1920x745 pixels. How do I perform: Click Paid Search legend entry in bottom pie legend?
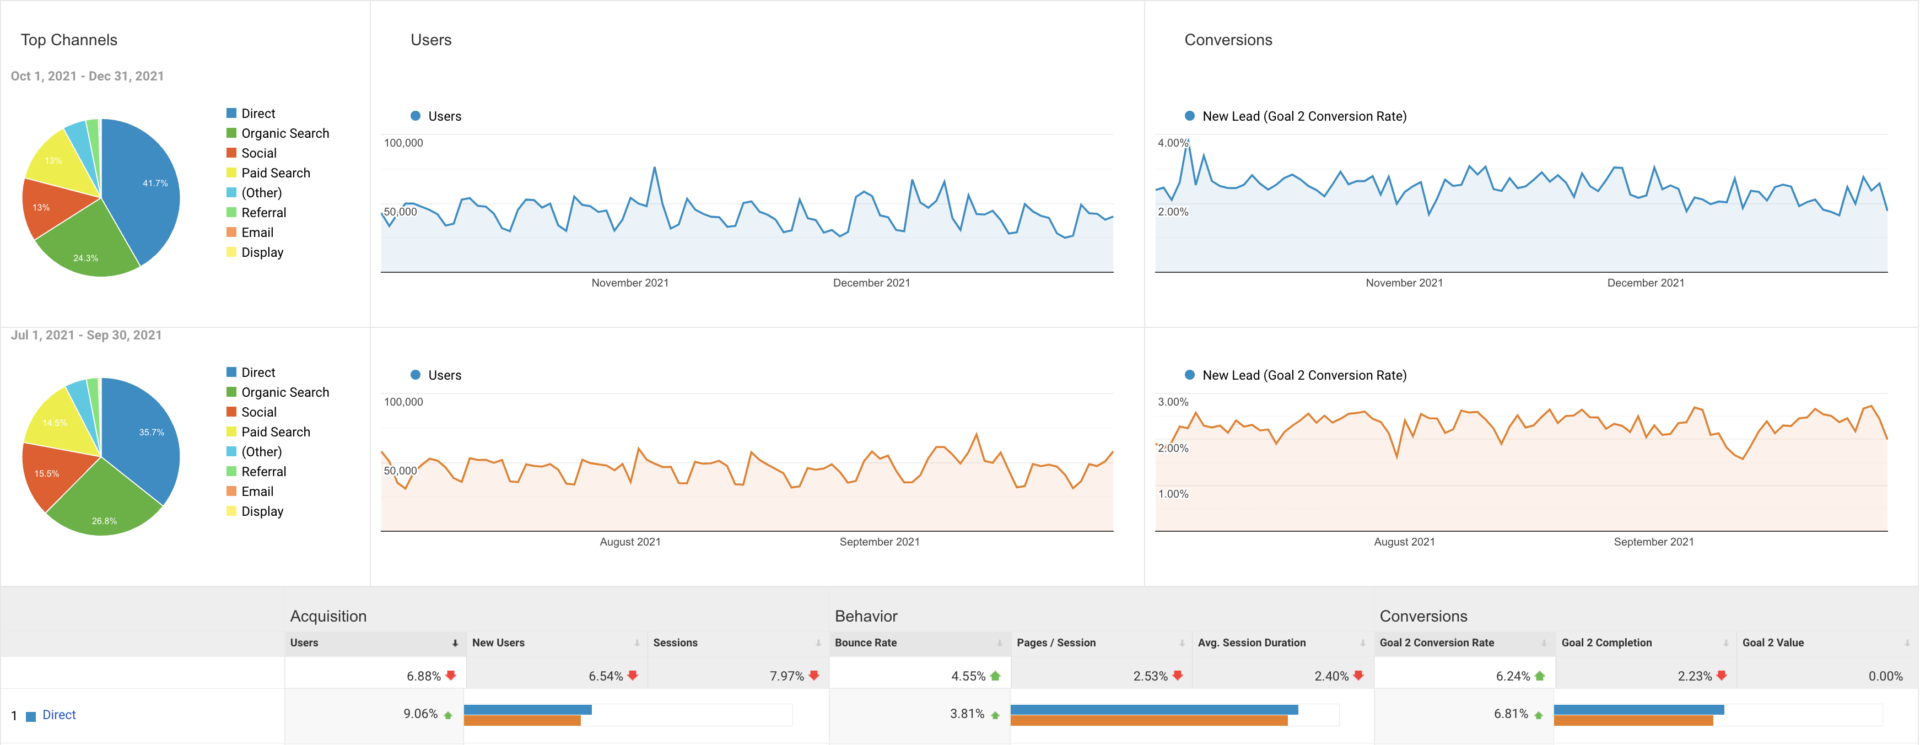[x=275, y=432]
